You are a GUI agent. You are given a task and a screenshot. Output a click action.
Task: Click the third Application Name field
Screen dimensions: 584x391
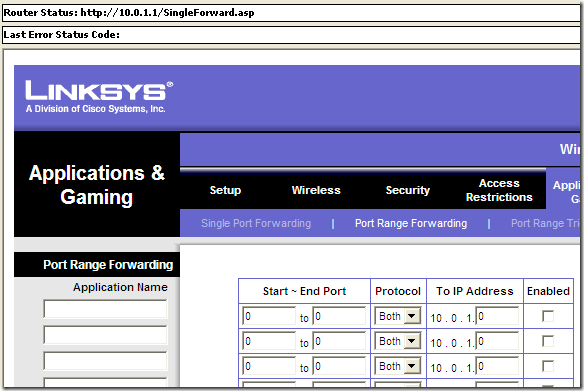click(x=105, y=361)
